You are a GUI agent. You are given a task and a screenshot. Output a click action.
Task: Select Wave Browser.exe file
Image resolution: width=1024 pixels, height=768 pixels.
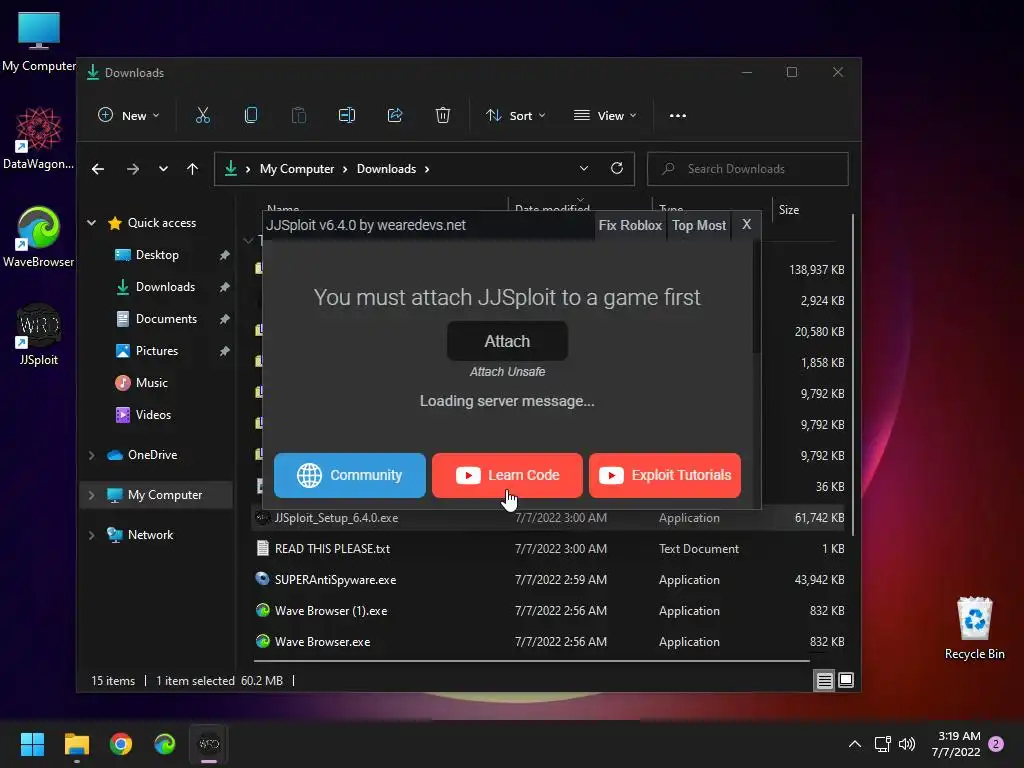click(548, 642)
